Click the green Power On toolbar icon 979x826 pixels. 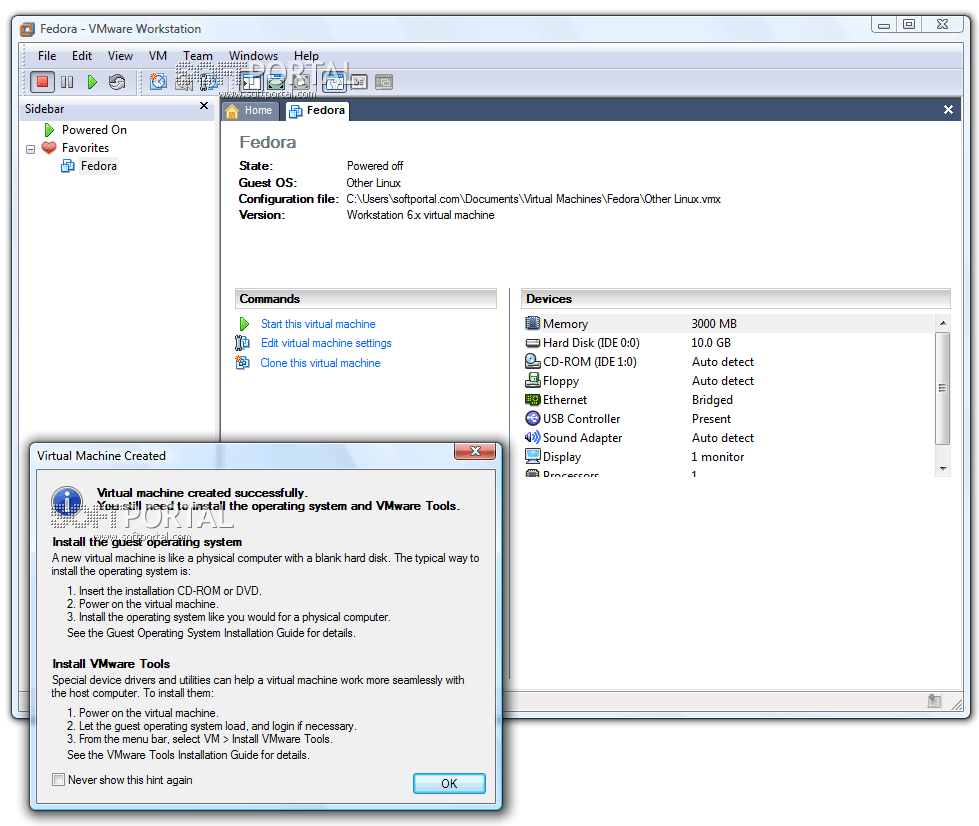[92, 82]
